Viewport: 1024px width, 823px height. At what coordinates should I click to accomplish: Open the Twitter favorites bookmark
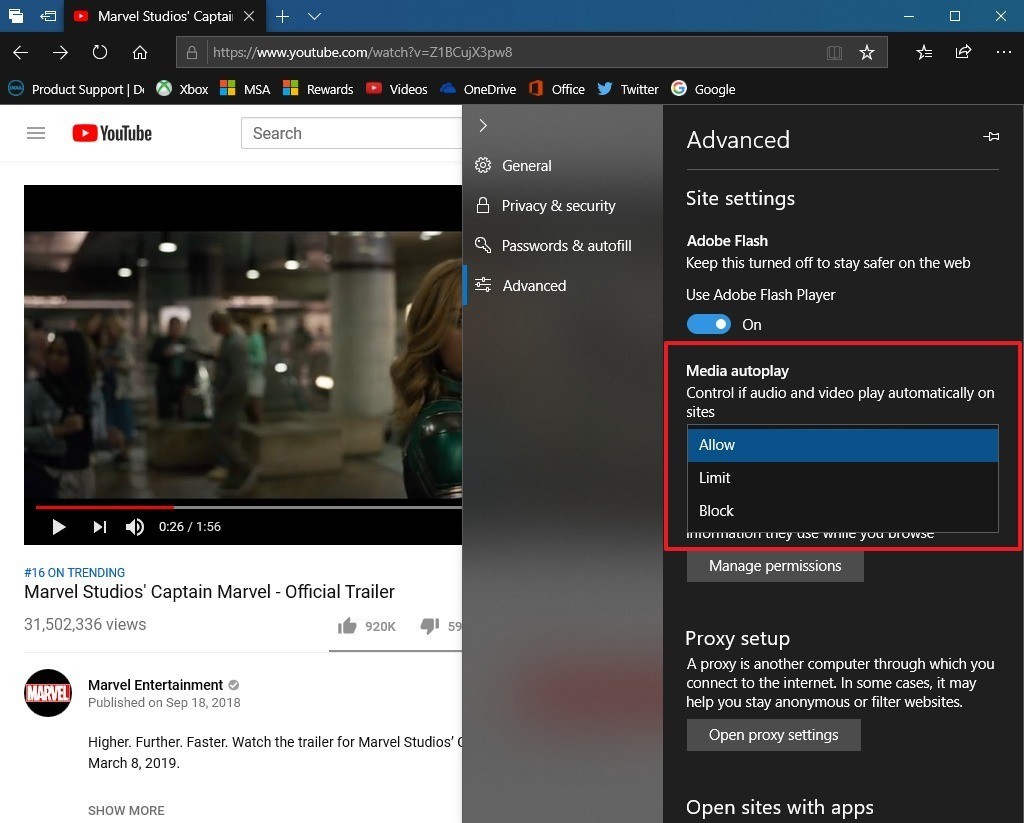pyautogui.click(x=628, y=89)
